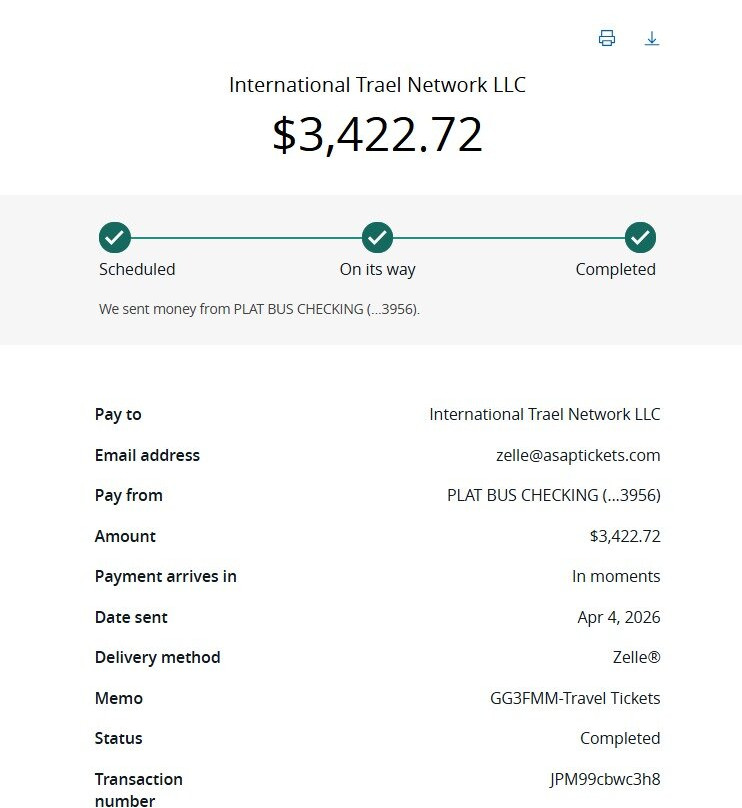Click the download icon
This screenshot has height=808, width=742.
click(x=652, y=38)
